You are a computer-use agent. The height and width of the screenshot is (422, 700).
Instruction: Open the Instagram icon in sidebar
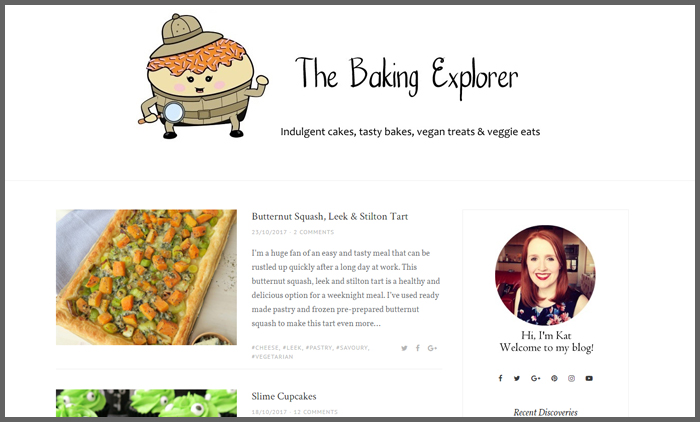571,378
